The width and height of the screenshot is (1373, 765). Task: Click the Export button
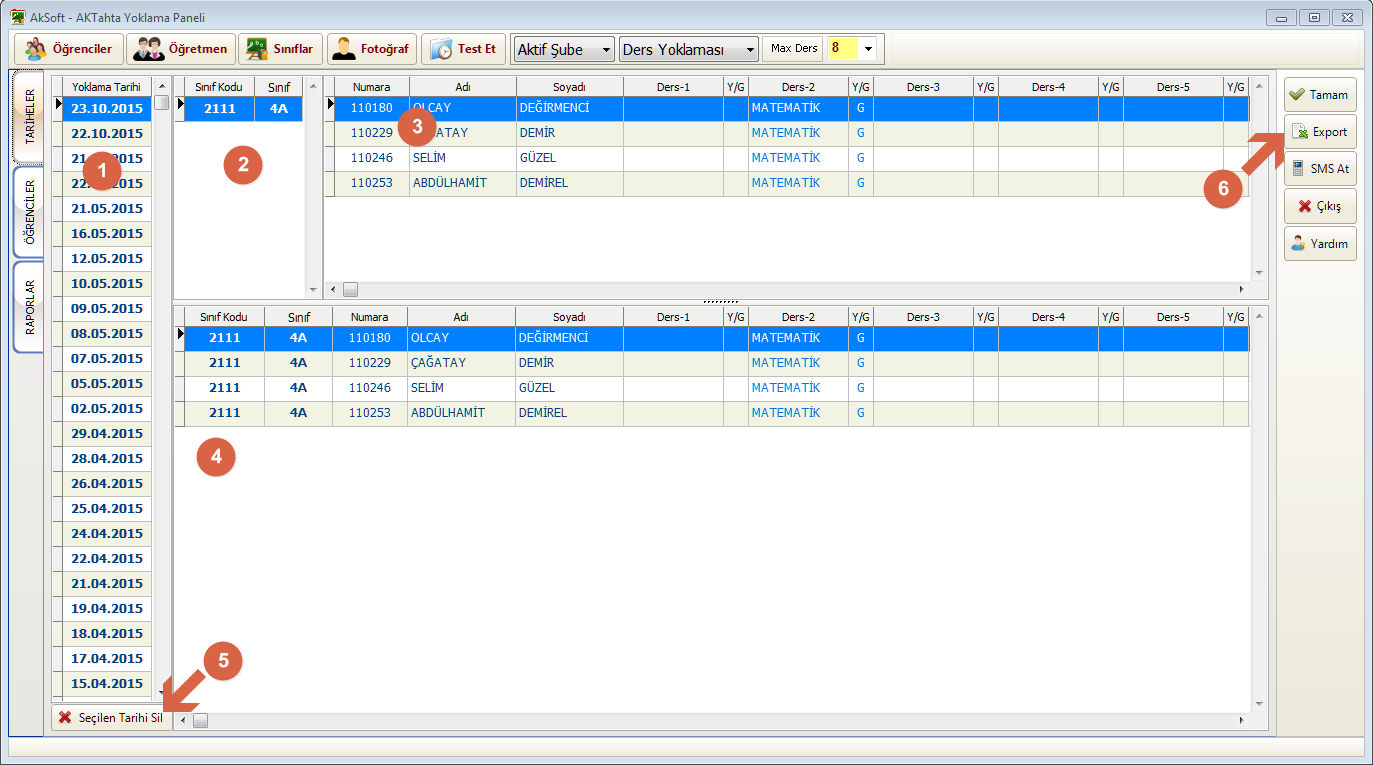coord(1320,131)
